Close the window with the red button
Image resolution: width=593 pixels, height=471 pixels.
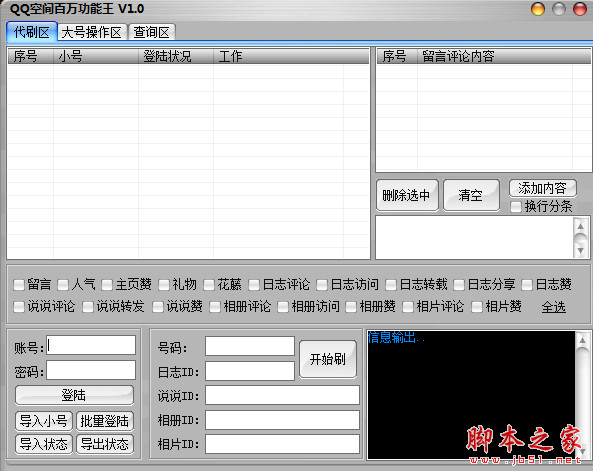point(579,9)
